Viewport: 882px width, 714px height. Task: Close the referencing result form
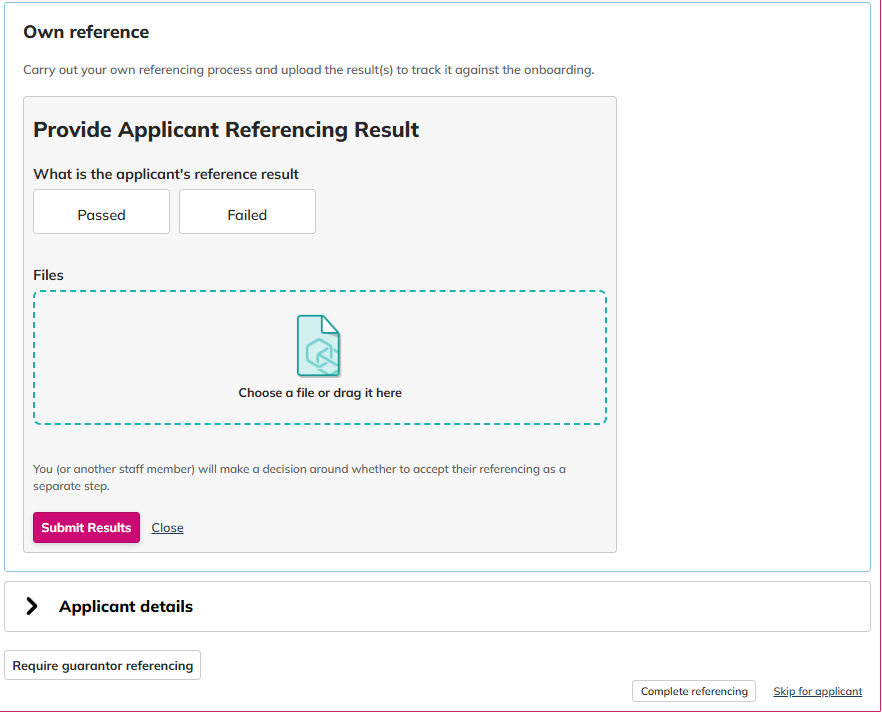167,528
